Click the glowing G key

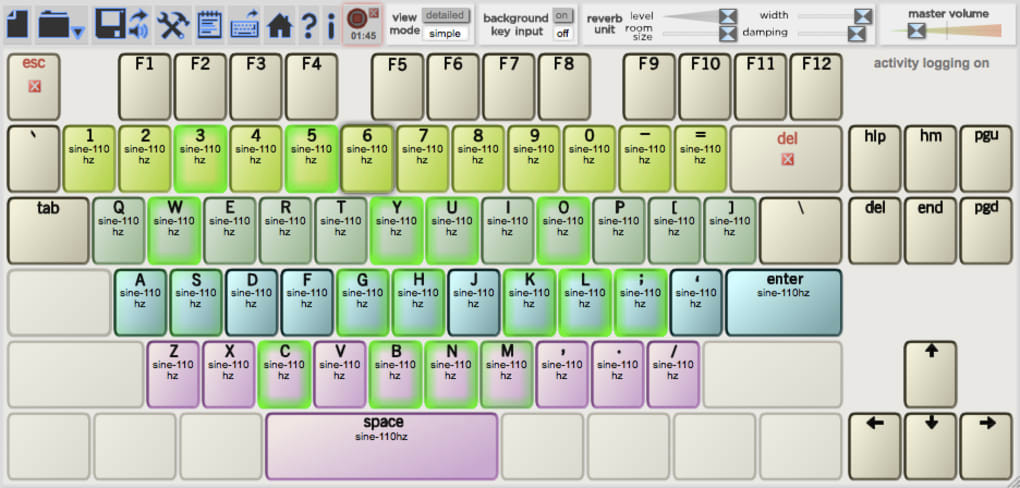point(362,303)
